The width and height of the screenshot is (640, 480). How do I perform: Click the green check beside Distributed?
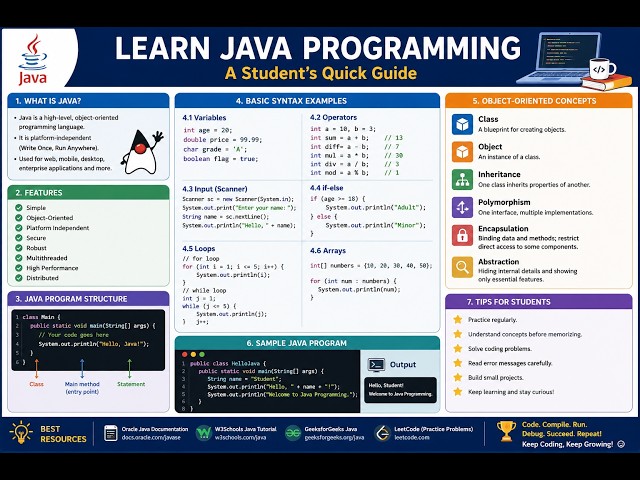click(19, 278)
